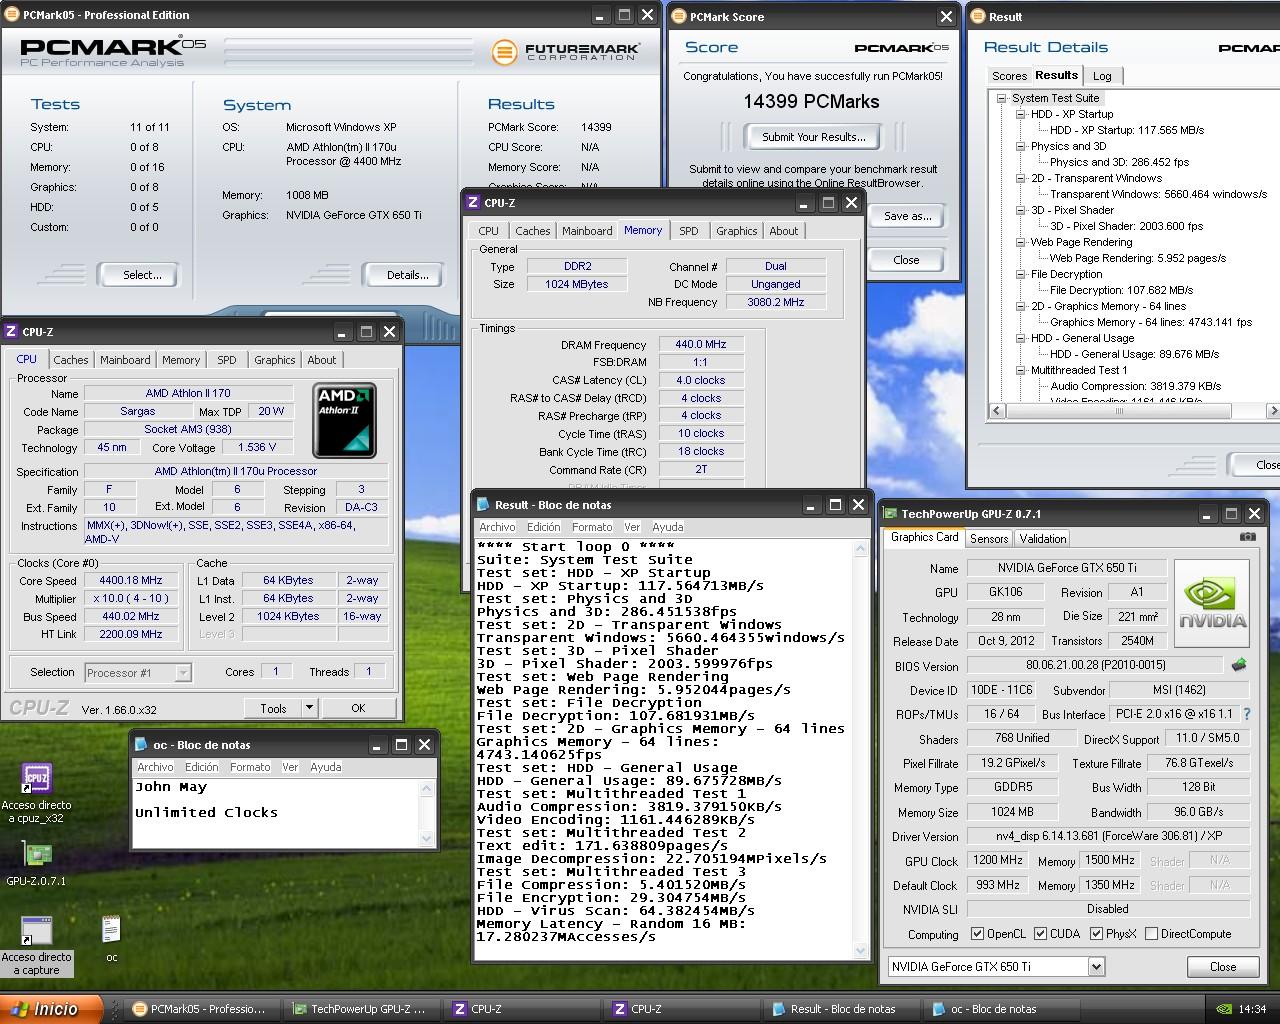
Task: Click the oc Notepad scroll down arrow
Action: click(x=427, y=839)
